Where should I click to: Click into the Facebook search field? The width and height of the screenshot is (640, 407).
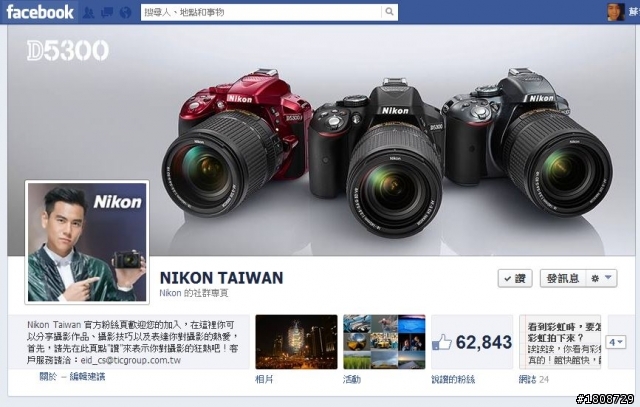[x=261, y=12]
